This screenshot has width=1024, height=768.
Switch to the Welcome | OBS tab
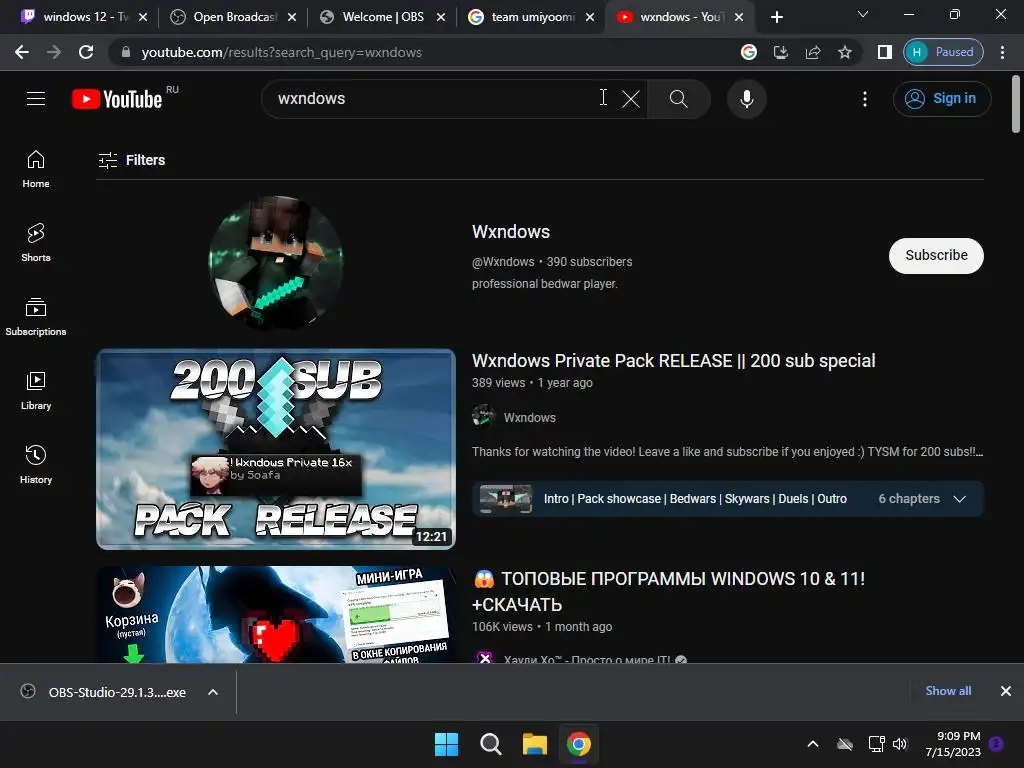374,17
